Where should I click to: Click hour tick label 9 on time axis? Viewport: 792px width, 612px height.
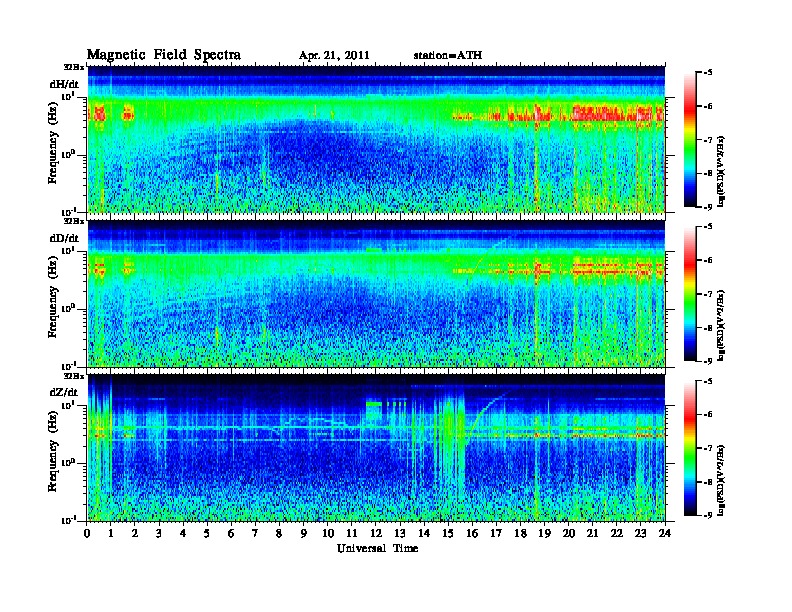tap(304, 534)
